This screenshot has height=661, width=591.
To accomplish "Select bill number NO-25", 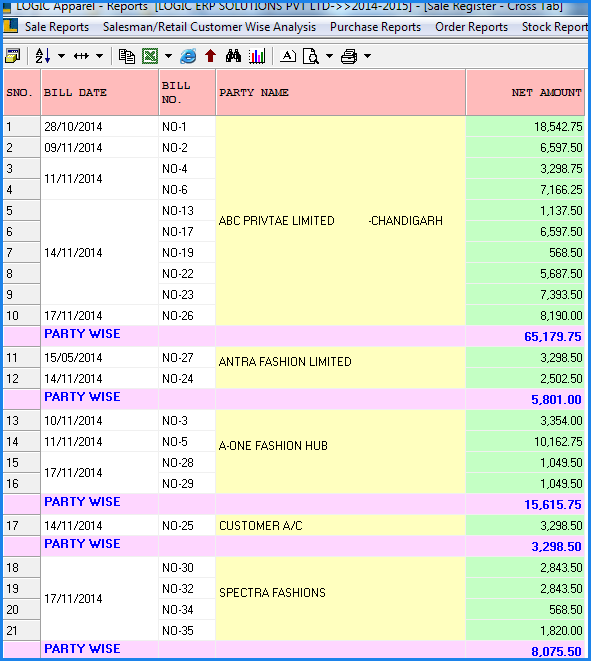I will 187,525.
